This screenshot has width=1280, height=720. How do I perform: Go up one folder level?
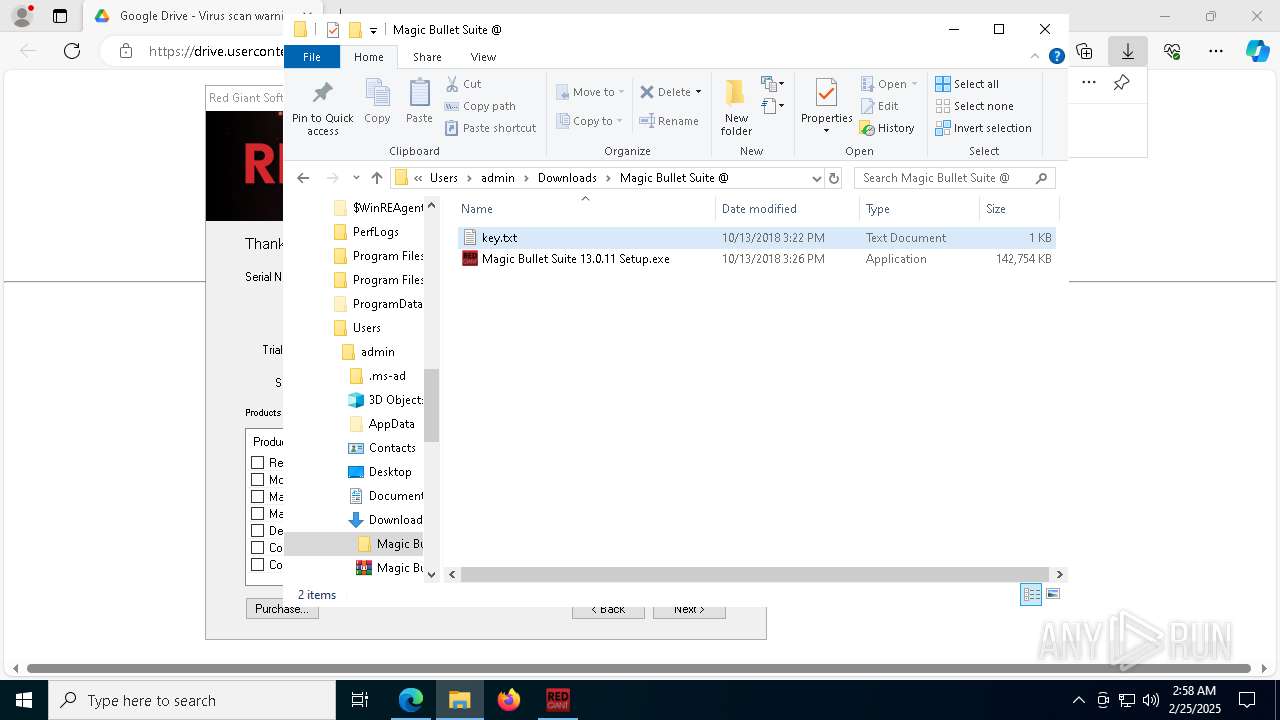[377, 178]
